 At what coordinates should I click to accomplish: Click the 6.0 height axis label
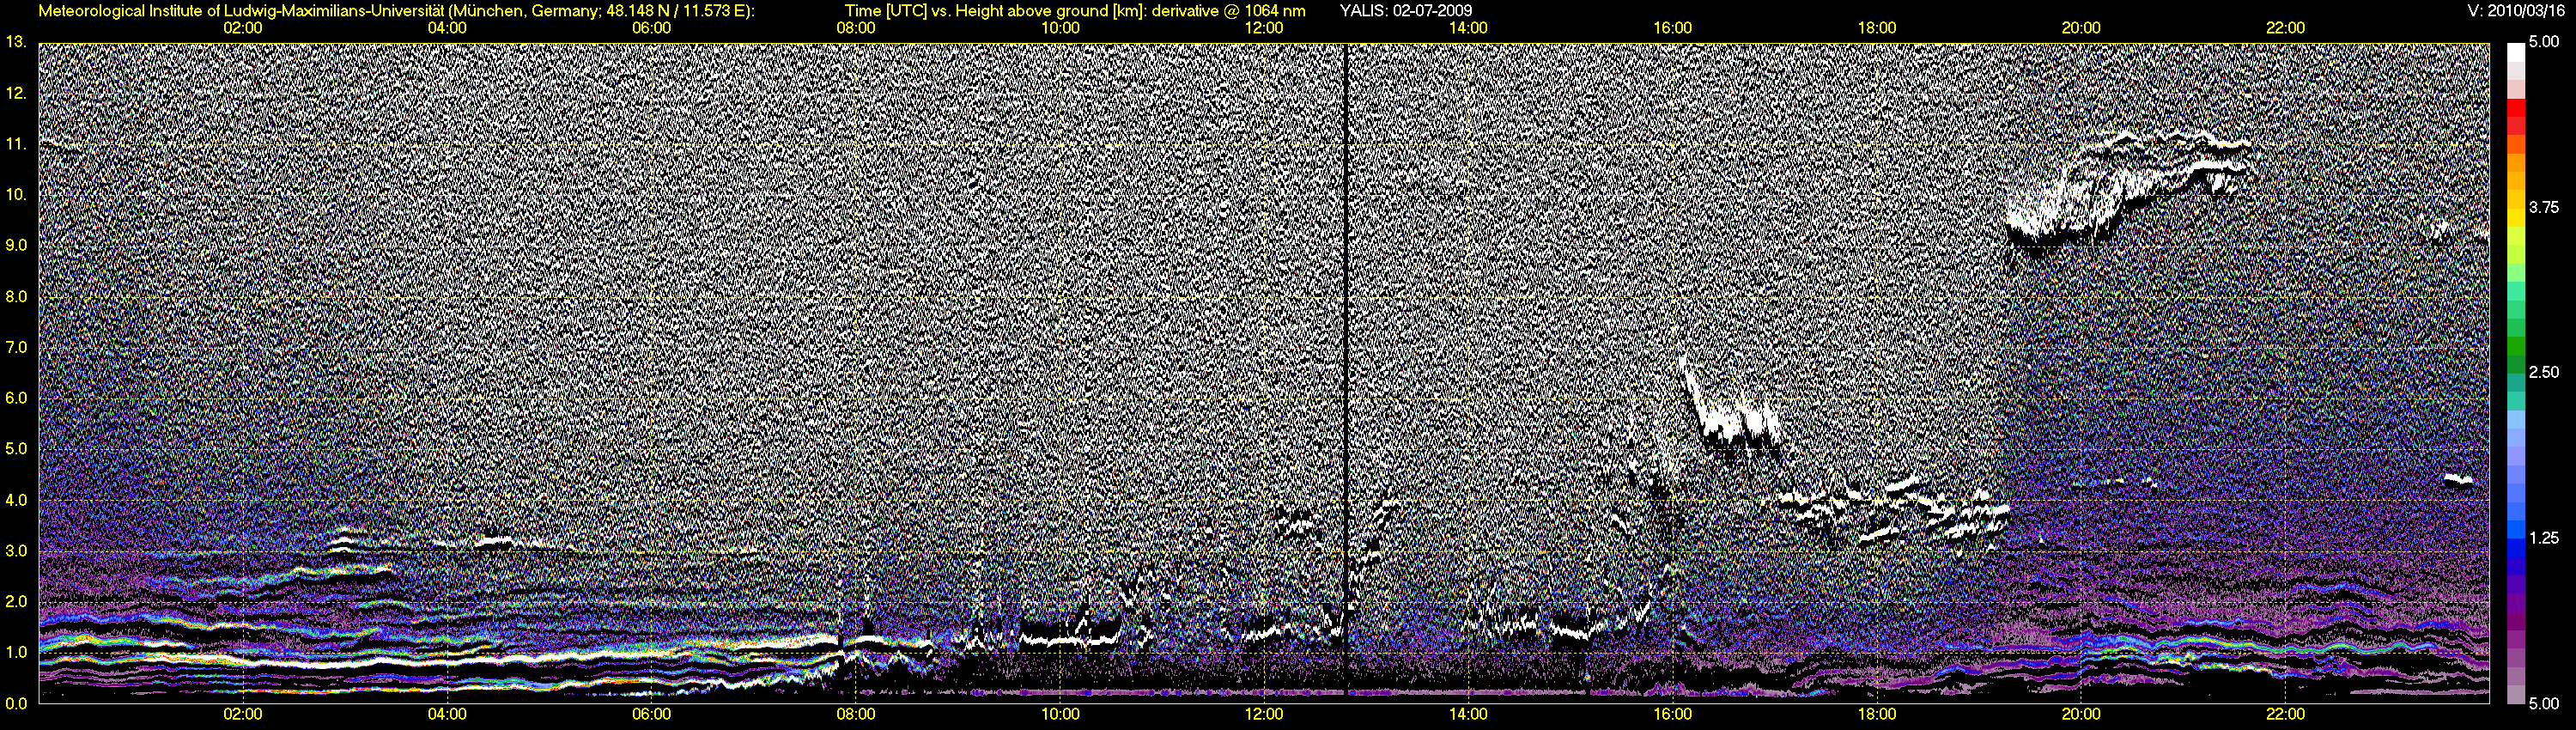(16, 398)
